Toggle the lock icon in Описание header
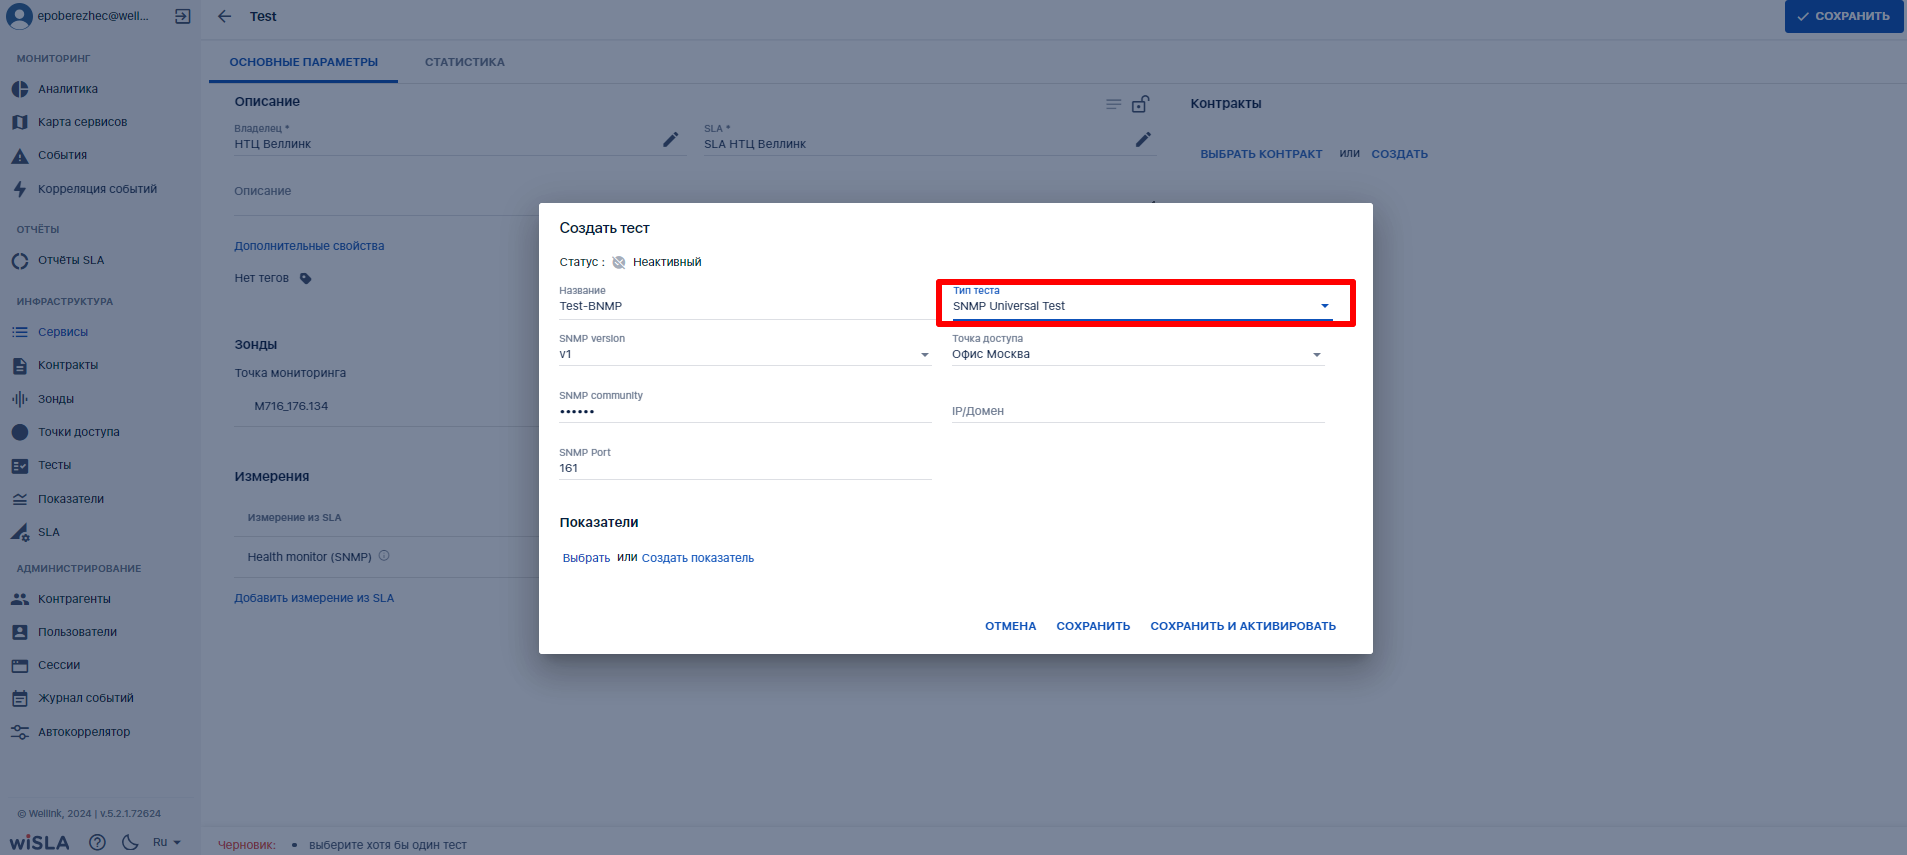Viewport: 1907px width, 855px height. [1140, 104]
